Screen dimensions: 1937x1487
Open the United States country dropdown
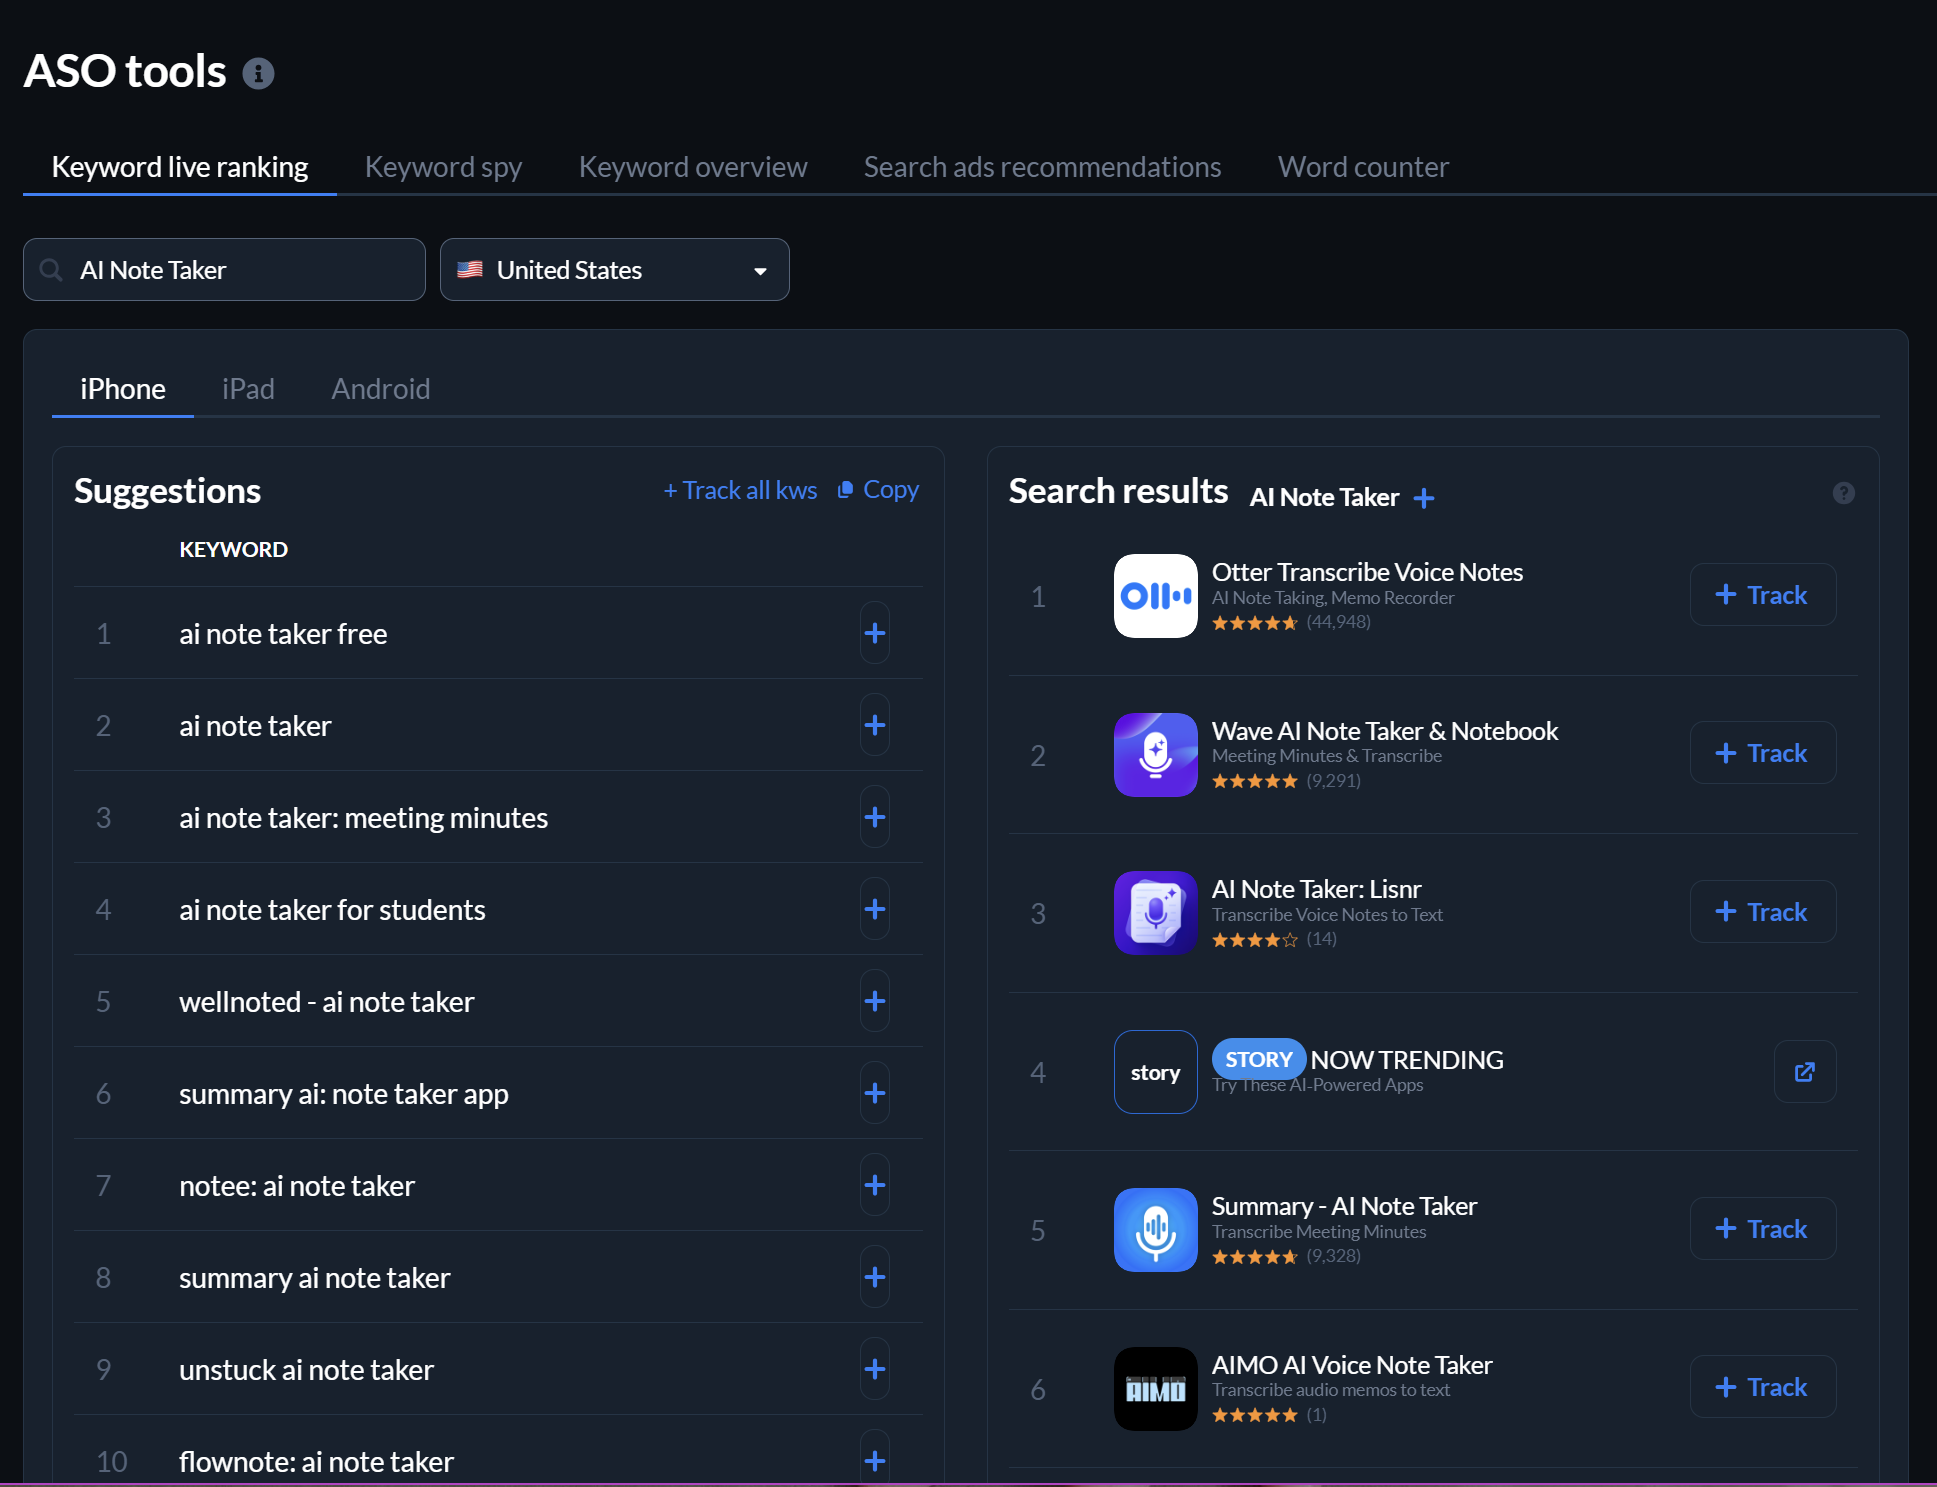[x=614, y=270]
